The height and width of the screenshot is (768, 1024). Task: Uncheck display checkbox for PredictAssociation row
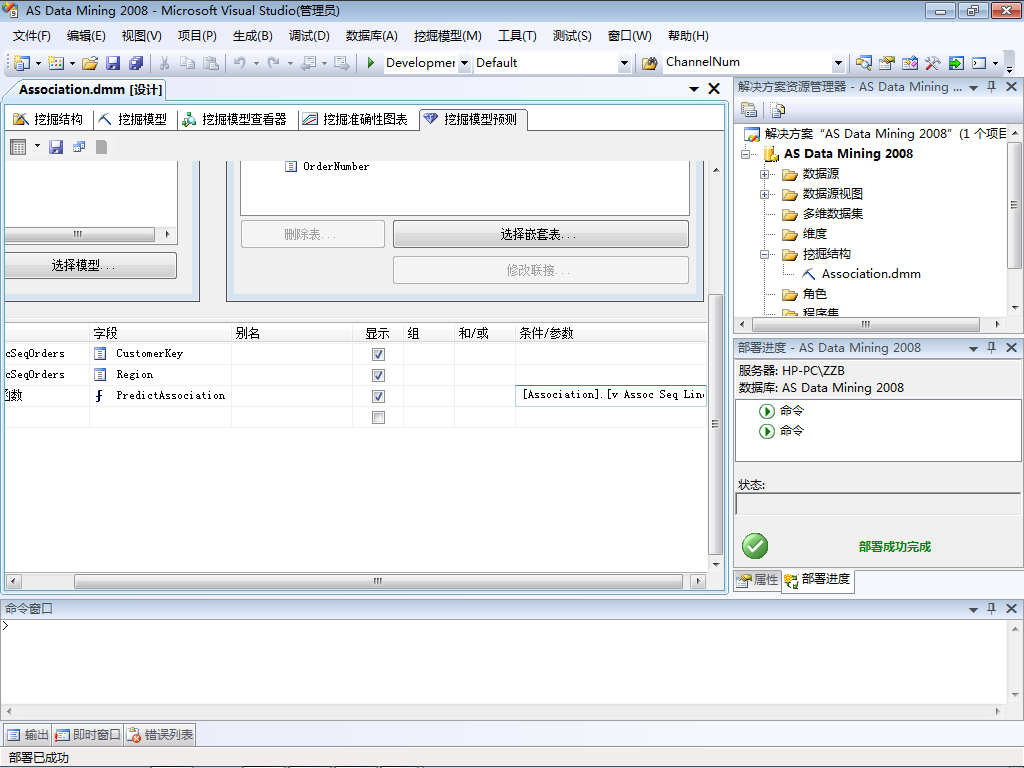pos(378,396)
